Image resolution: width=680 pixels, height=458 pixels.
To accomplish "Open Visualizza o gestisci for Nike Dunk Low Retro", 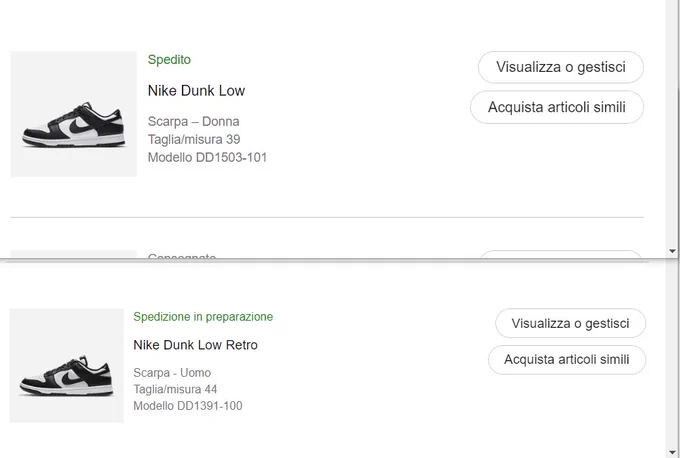I will (570, 323).
